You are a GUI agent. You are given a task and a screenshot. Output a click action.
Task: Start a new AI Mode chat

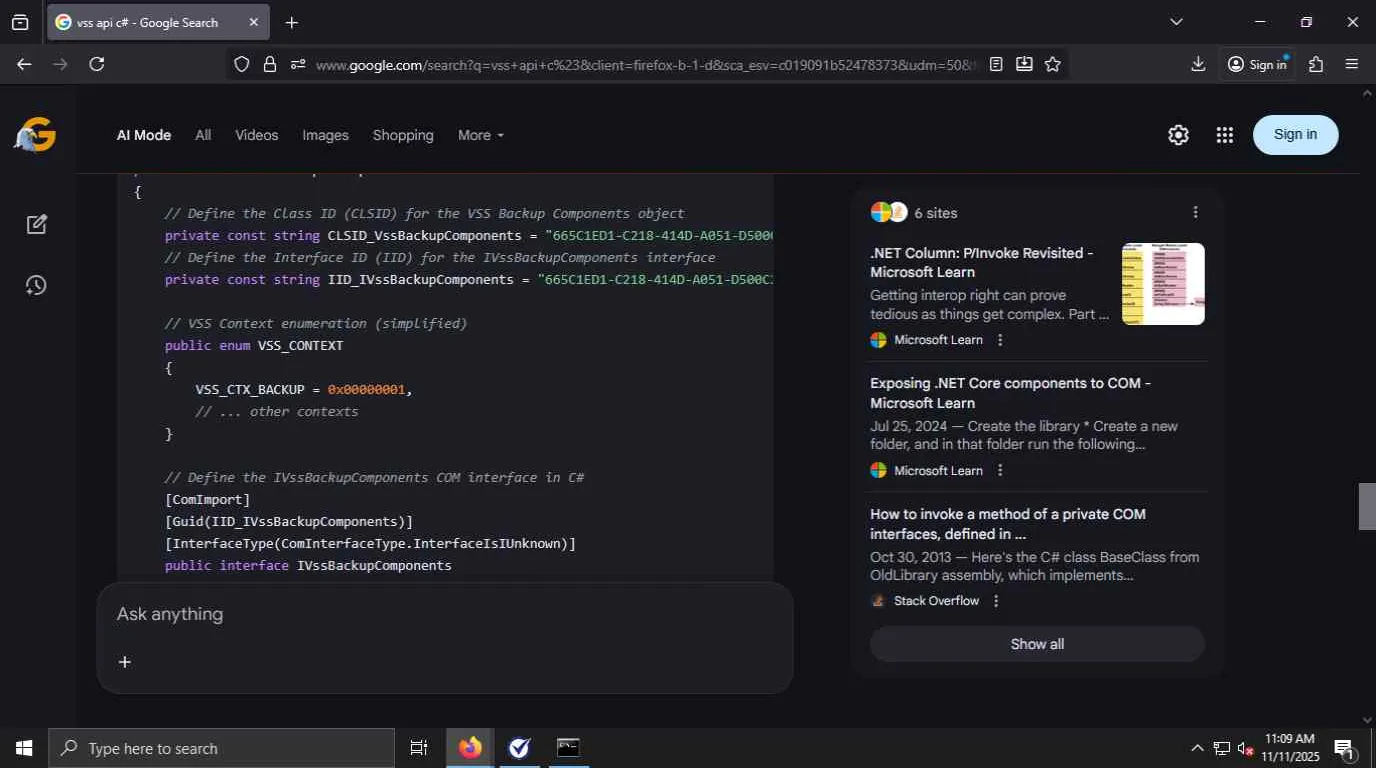click(37, 224)
